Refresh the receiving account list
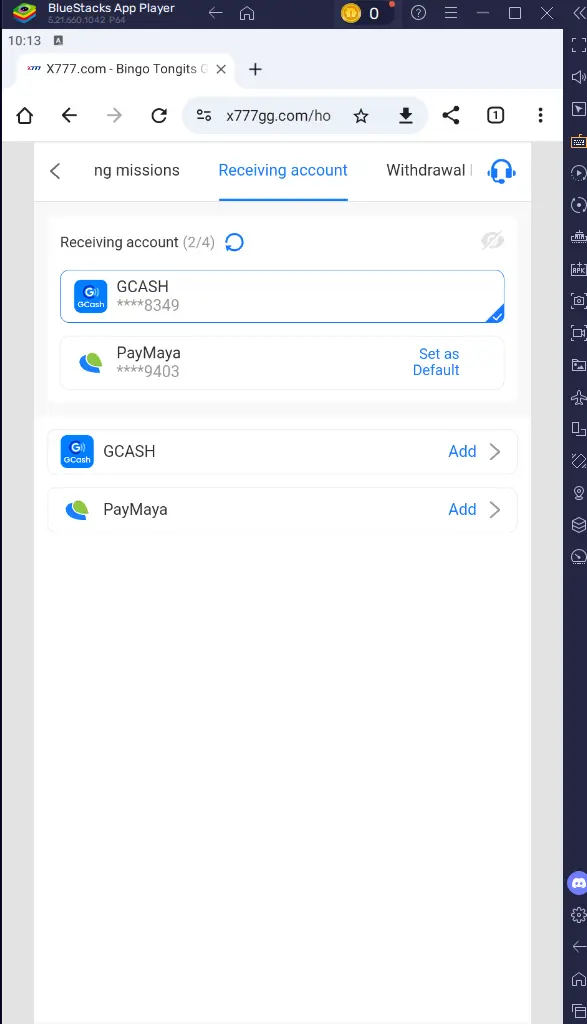 [x=234, y=242]
